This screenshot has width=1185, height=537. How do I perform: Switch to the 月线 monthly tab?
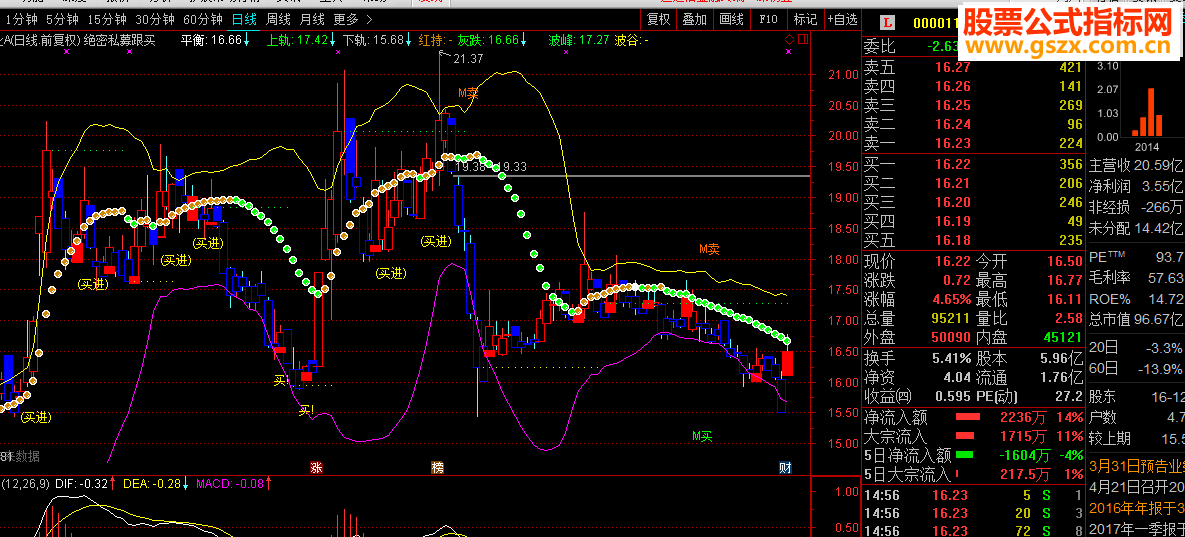tap(312, 19)
